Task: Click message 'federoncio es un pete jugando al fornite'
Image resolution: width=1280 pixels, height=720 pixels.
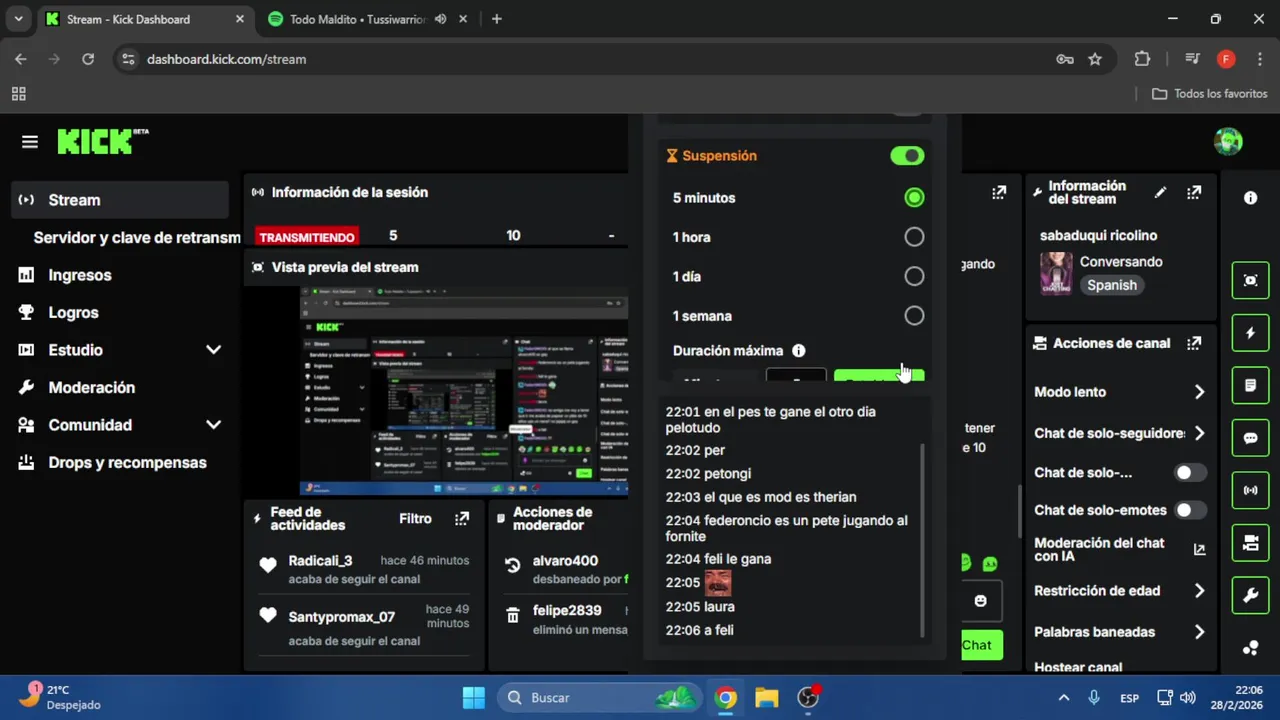Action: [x=787, y=528]
